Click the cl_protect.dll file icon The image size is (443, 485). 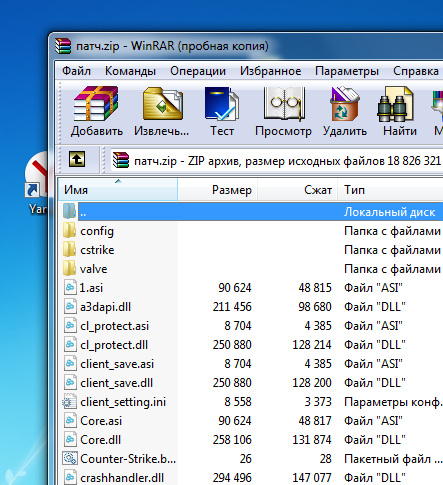click(70, 344)
